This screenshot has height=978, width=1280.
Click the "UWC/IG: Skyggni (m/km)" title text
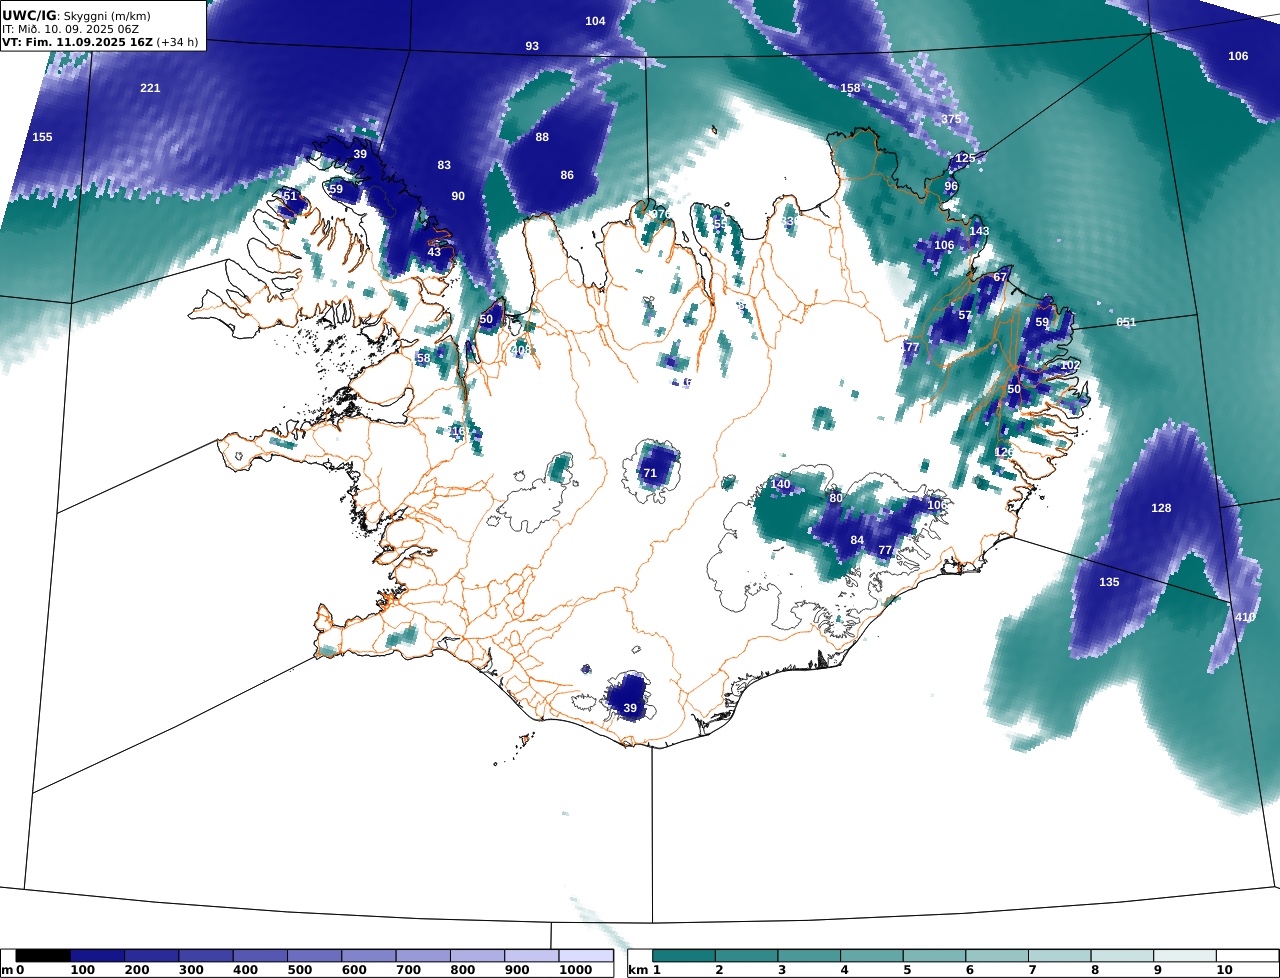[77, 16]
